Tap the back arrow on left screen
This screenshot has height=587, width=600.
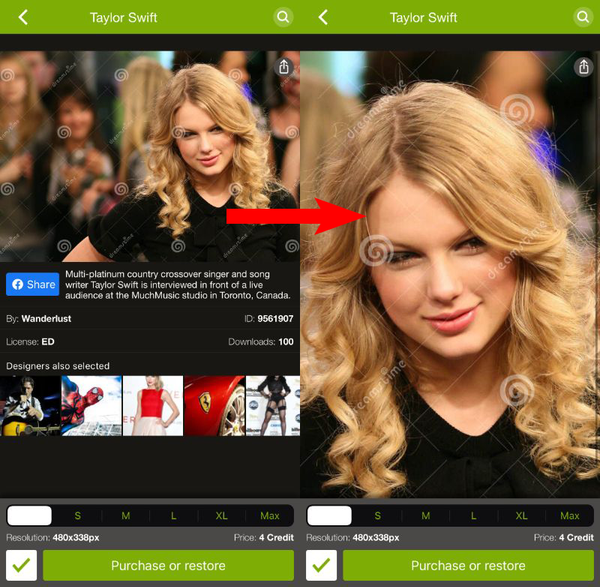tap(23, 17)
